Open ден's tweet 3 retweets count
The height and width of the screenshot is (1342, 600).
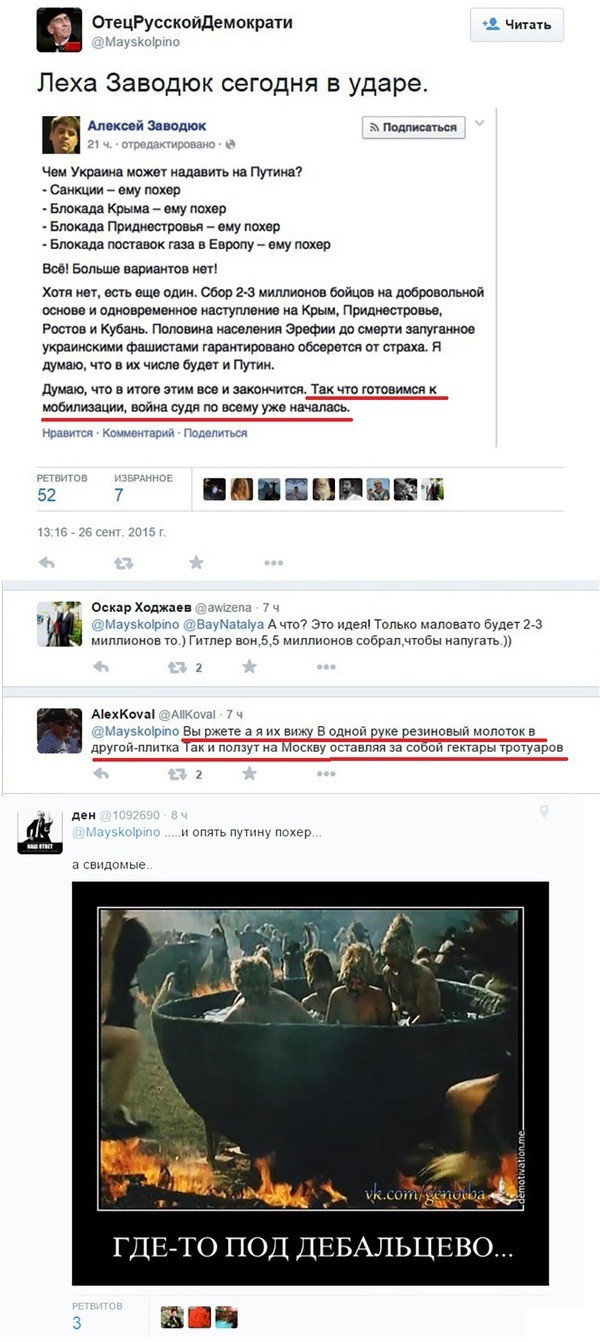[77, 1323]
